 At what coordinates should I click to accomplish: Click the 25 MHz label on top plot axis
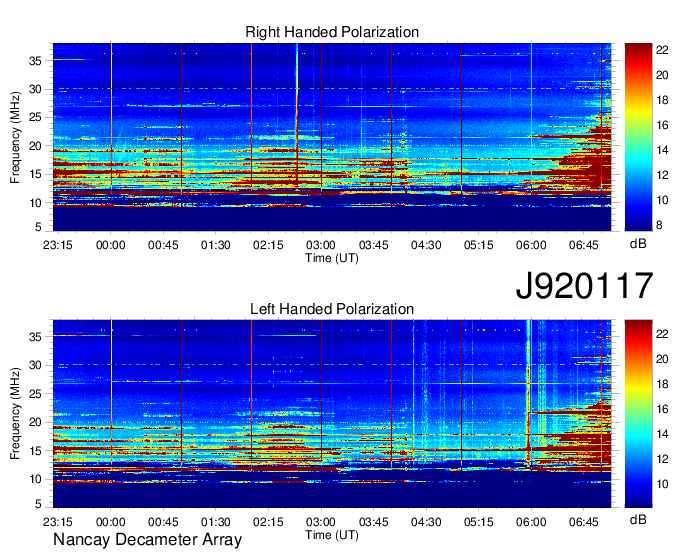[x=35, y=118]
